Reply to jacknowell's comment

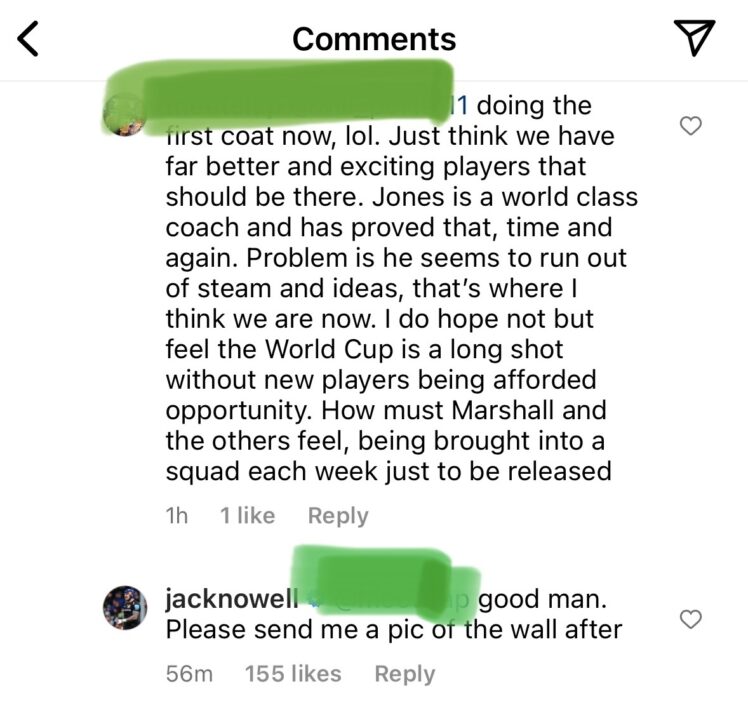[405, 674]
